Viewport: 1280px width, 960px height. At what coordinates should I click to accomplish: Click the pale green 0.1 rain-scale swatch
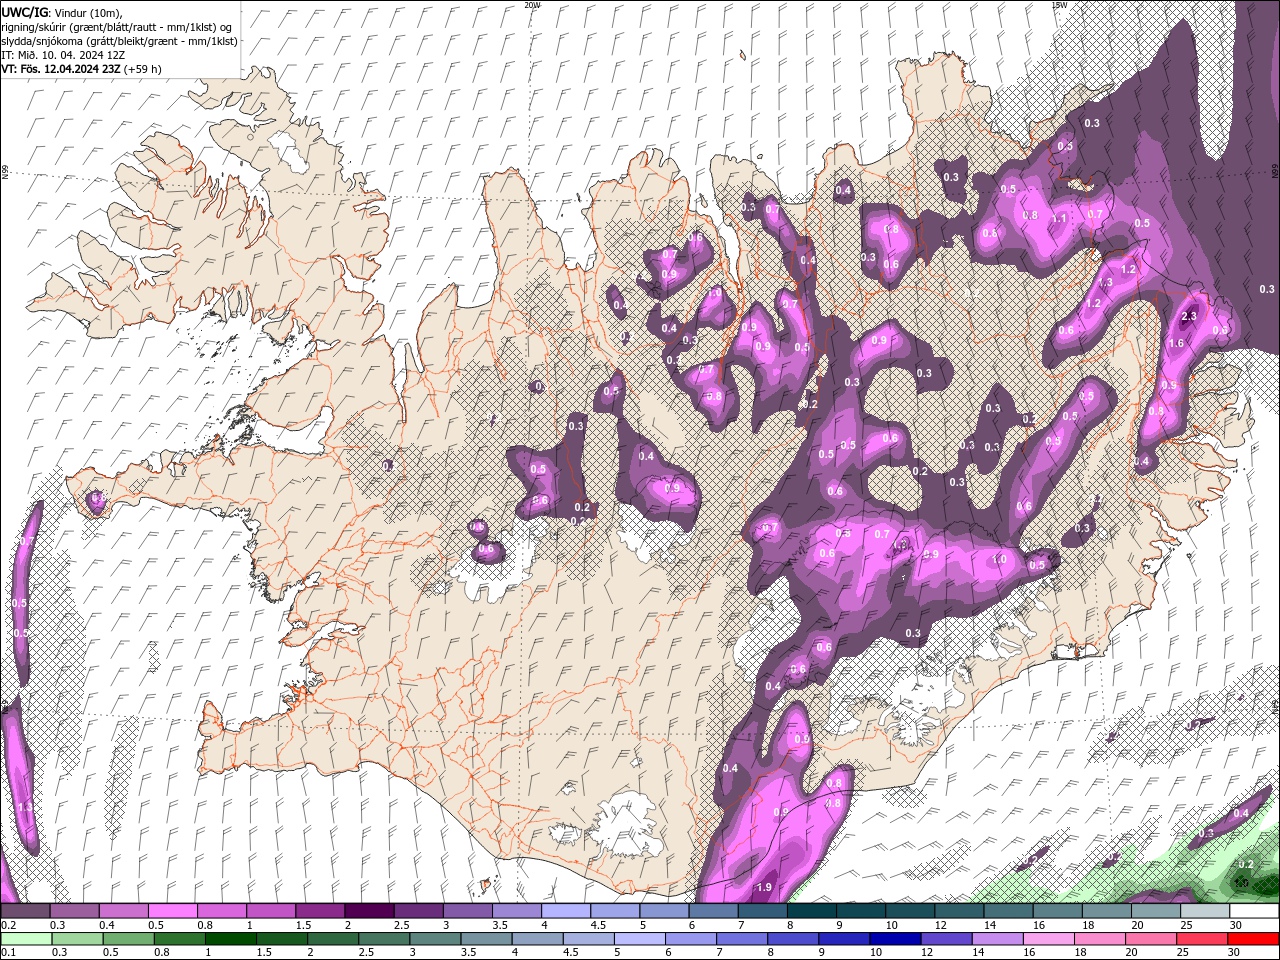point(25,939)
